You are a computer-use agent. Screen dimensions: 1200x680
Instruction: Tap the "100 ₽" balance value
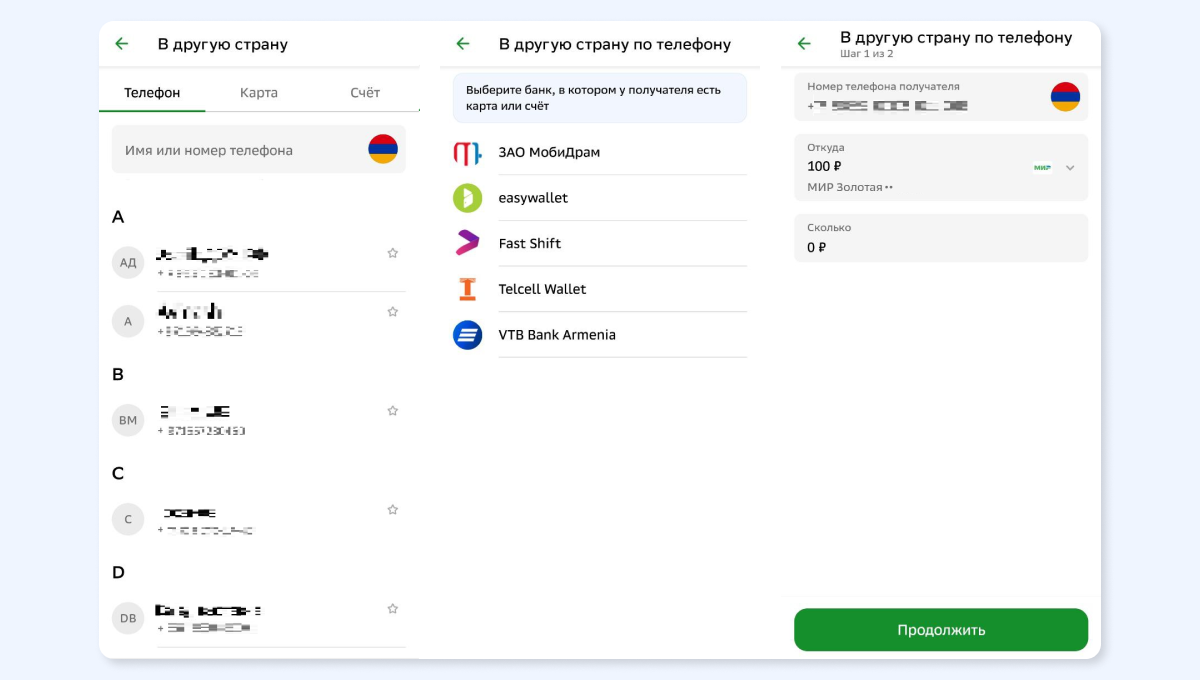pyautogui.click(x=824, y=167)
